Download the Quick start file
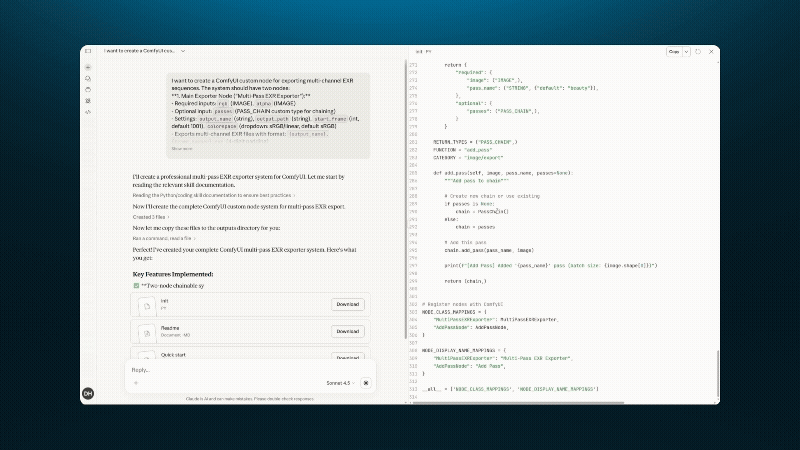The width and height of the screenshot is (800, 450). click(x=347, y=357)
